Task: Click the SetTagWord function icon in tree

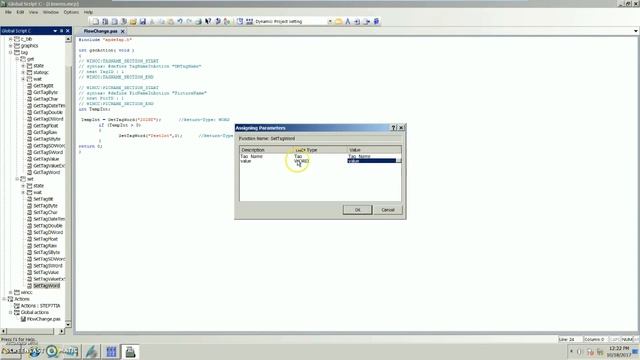Action: tap(29, 286)
